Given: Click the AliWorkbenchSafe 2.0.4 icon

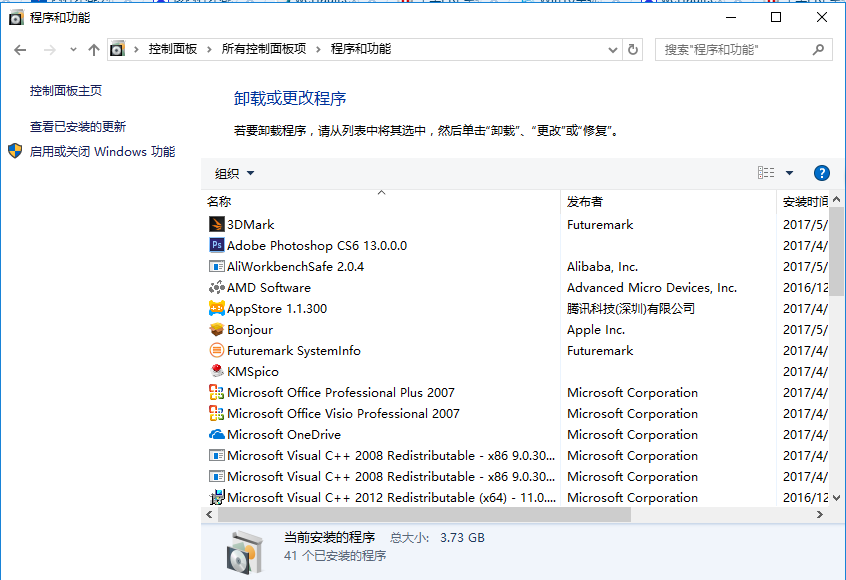Looking at the screenshot, I should 216,266.
